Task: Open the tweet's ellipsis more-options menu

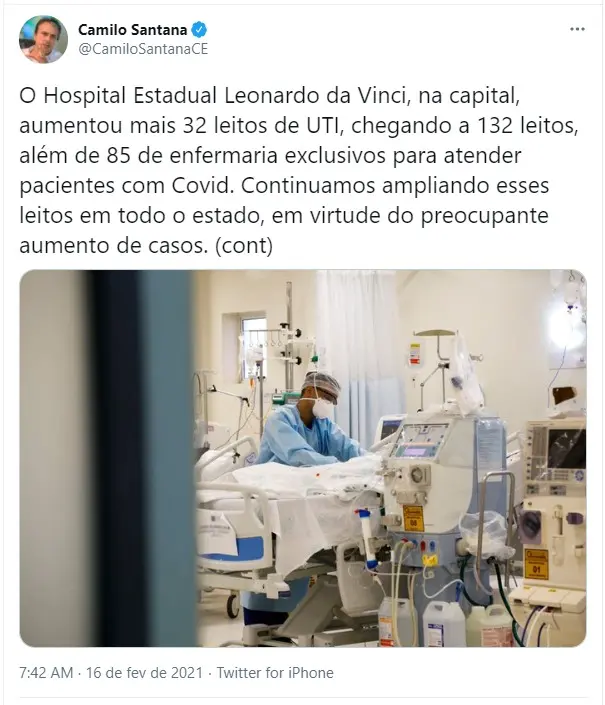Action: pos(577,29)
